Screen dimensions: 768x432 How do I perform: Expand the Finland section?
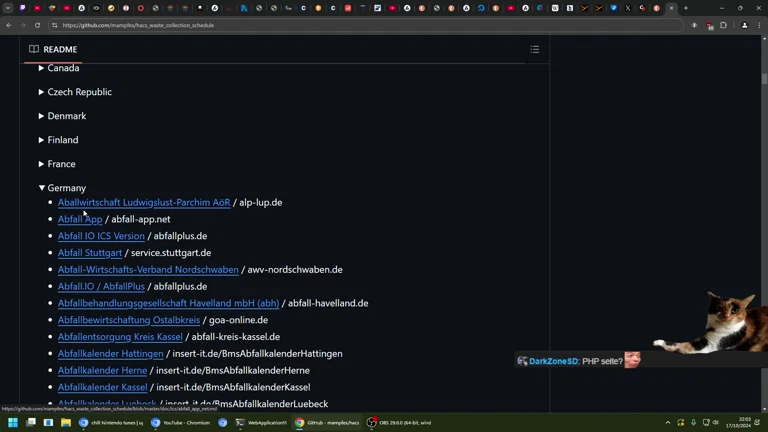coord(41,140)
